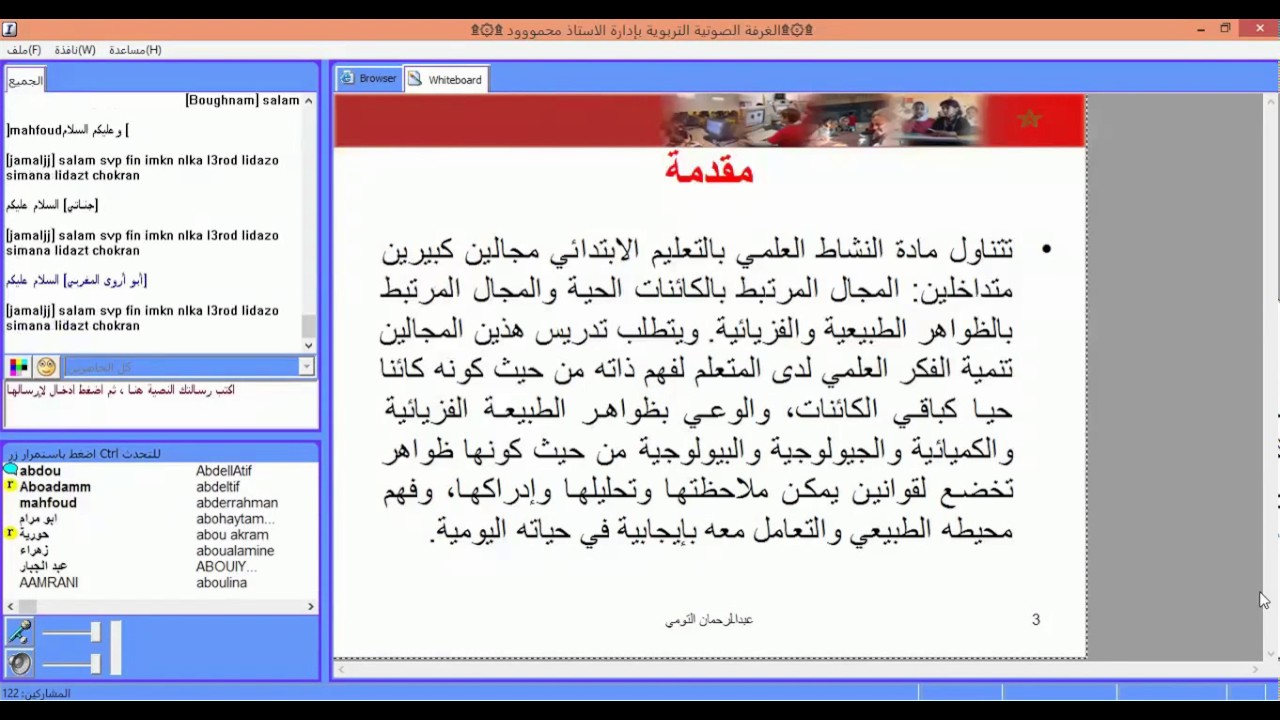
Task: Click user list scroll right arrow
Action: click(310, 606)
